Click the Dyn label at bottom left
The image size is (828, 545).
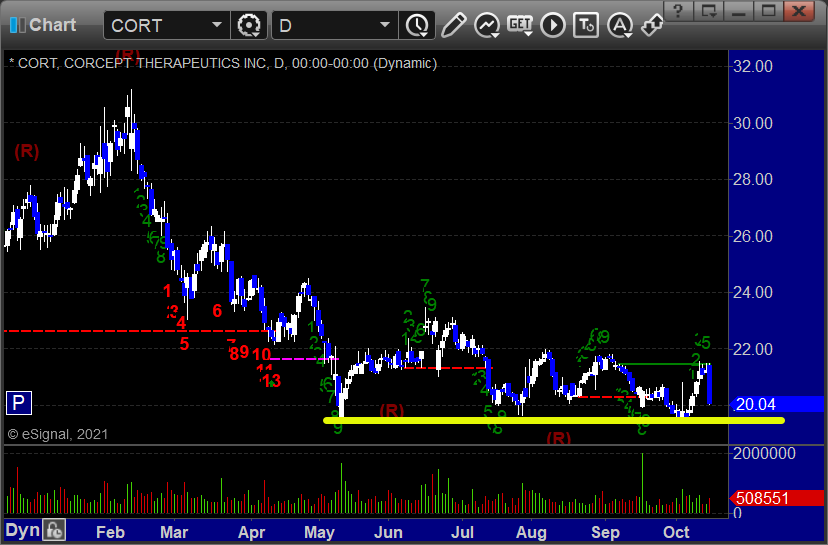click(23, 530)
